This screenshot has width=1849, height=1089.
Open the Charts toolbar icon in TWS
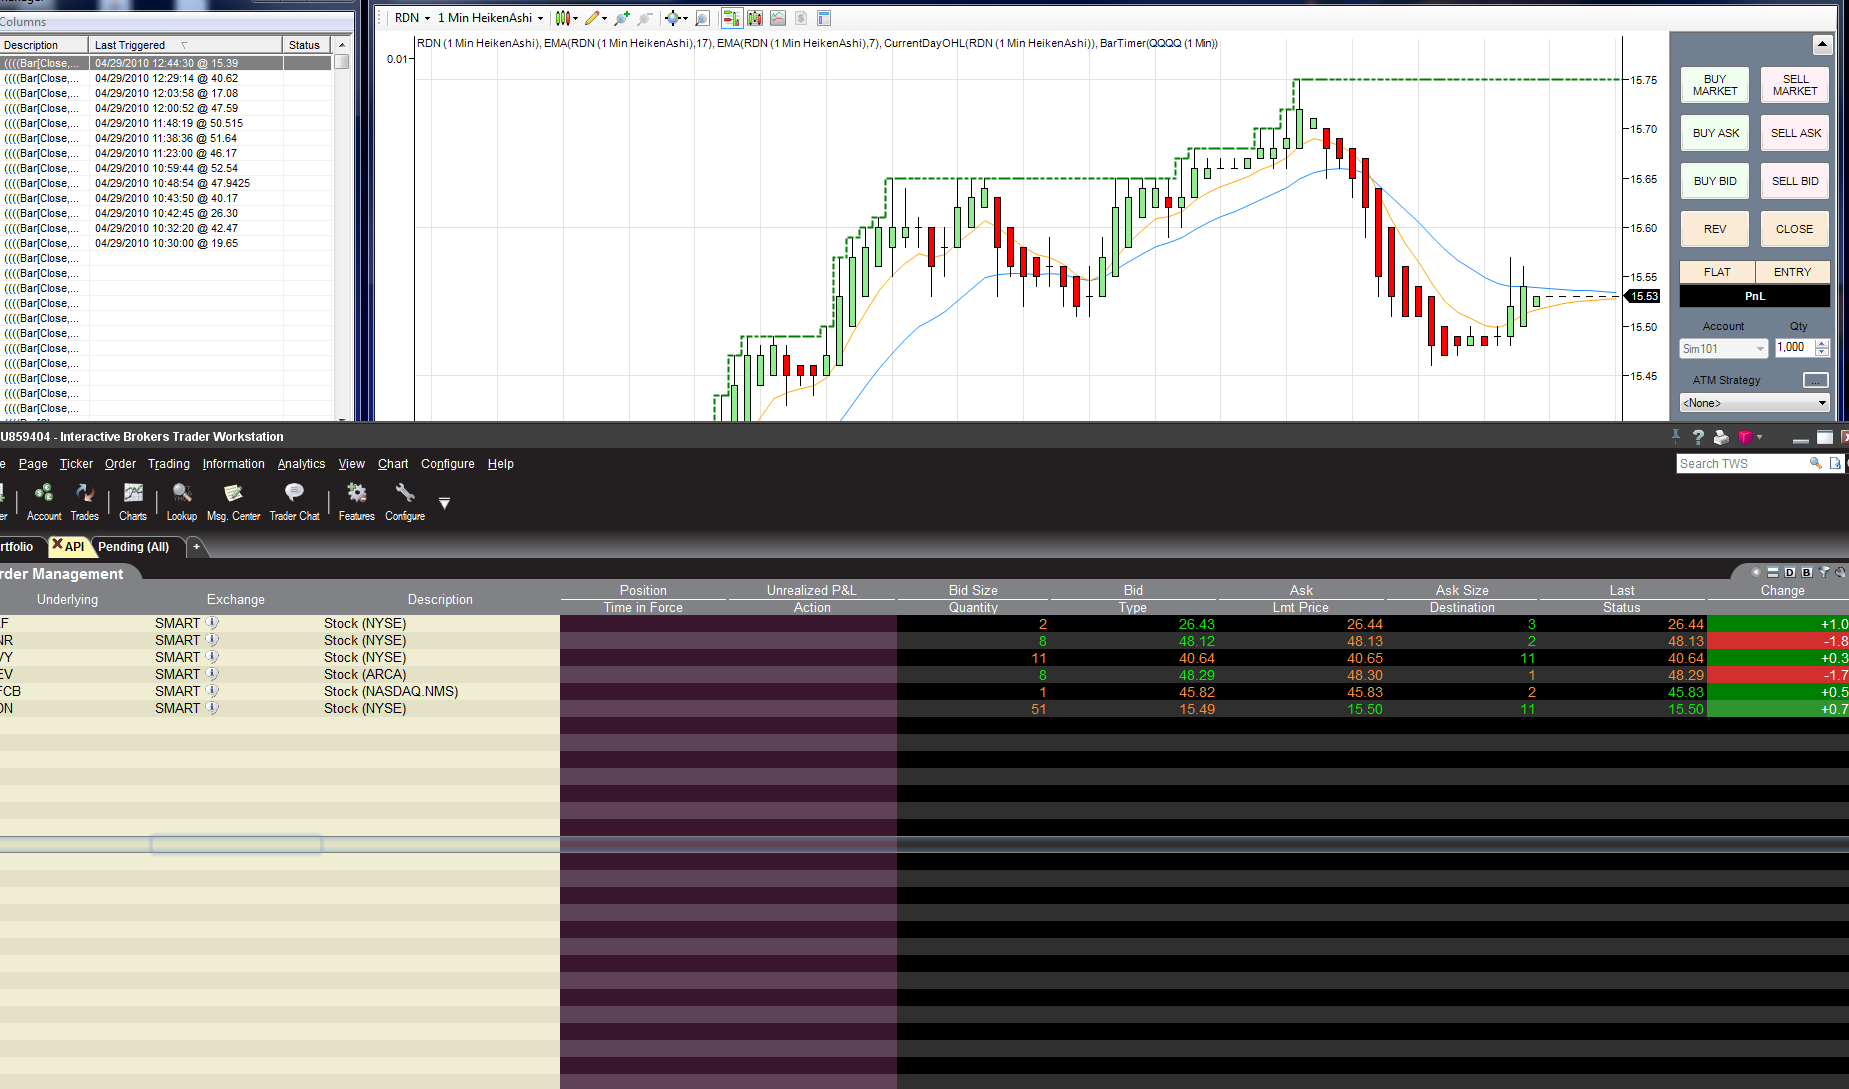tap(133, 502)
